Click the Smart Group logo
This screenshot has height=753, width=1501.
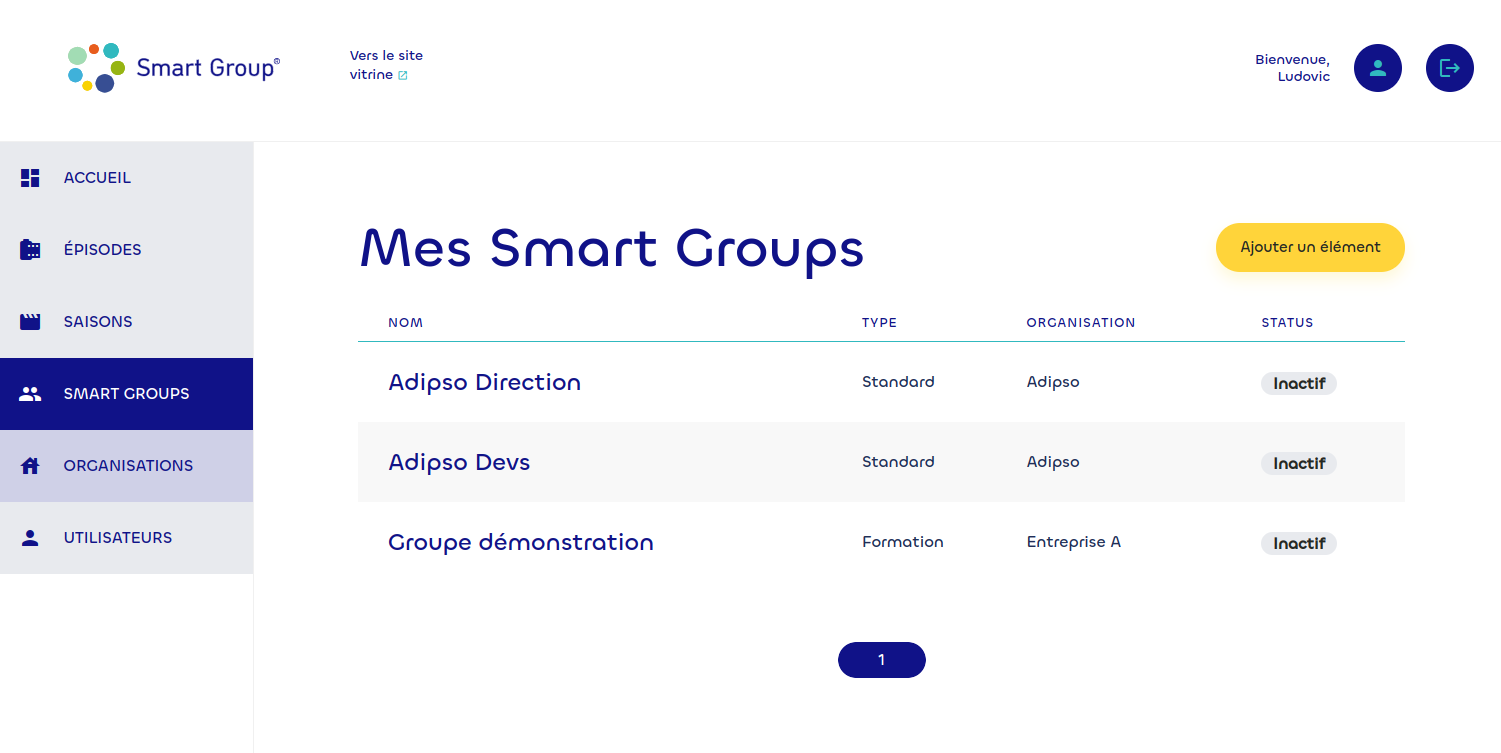[174, 68]
